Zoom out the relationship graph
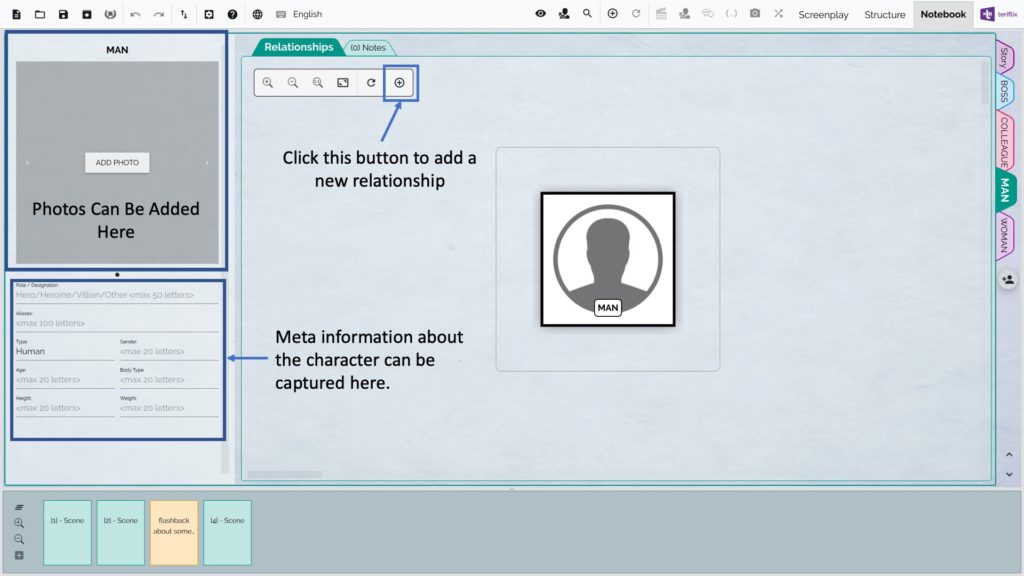The width and height of the screenshot is (1024, 576). 293,83
